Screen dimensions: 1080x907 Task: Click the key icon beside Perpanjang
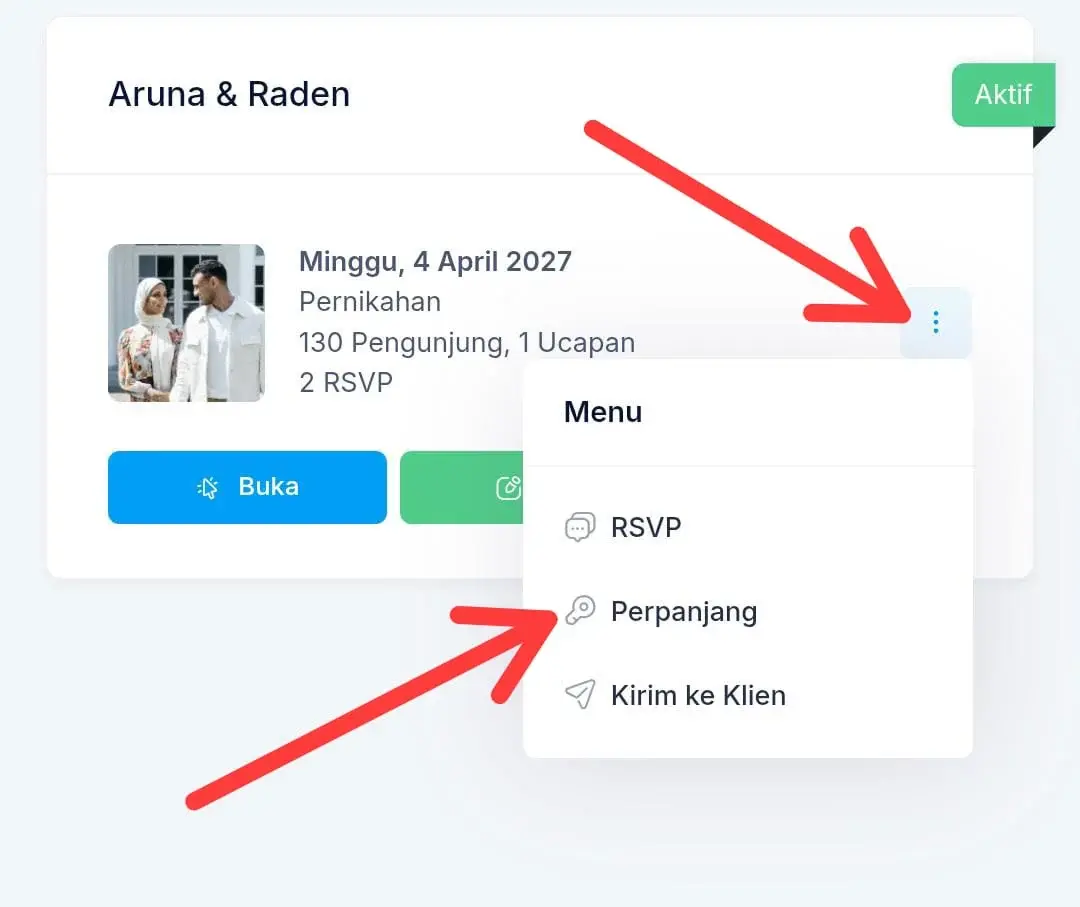[580, 610]
